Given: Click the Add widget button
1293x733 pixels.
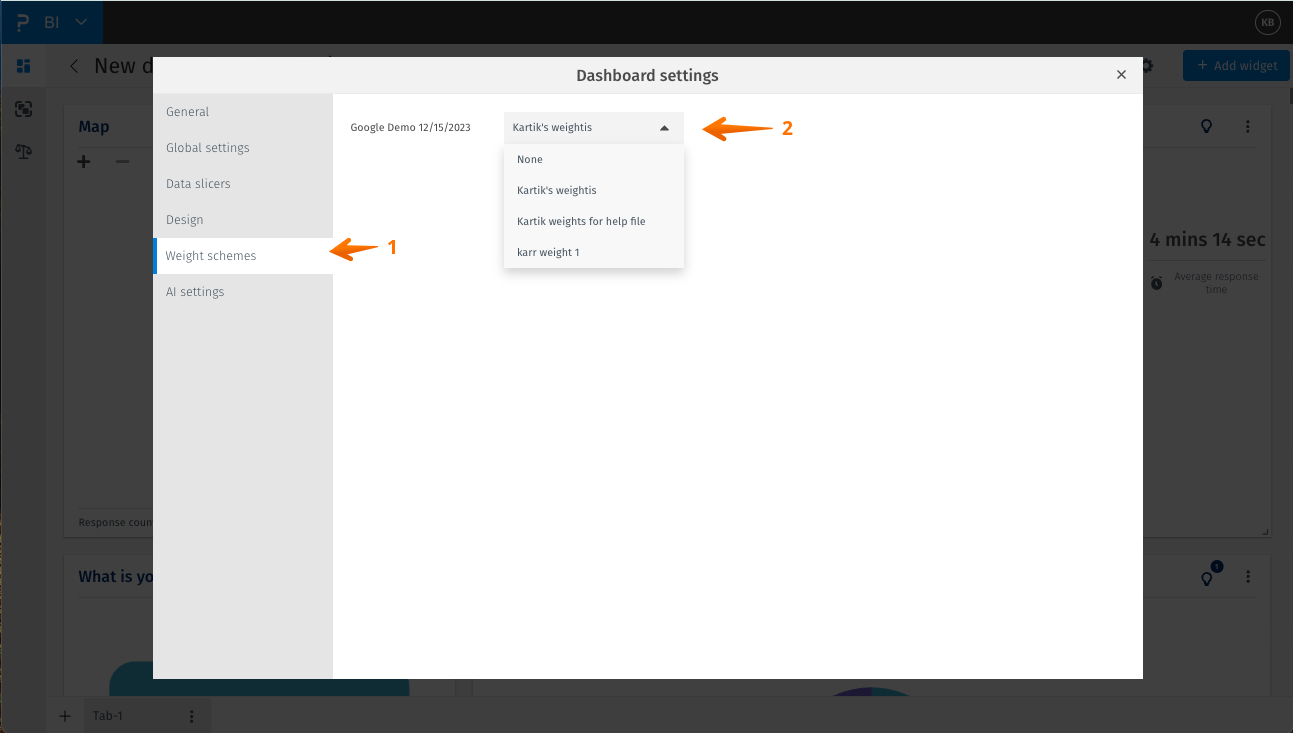Looking at the screenshot, I should click(1236, 66).
